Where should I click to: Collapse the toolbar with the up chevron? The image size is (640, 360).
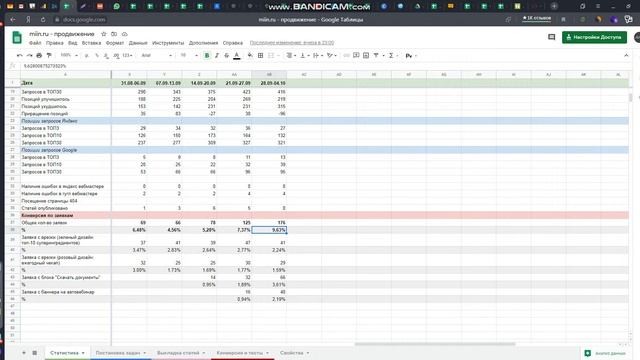[x=626, y=56]
